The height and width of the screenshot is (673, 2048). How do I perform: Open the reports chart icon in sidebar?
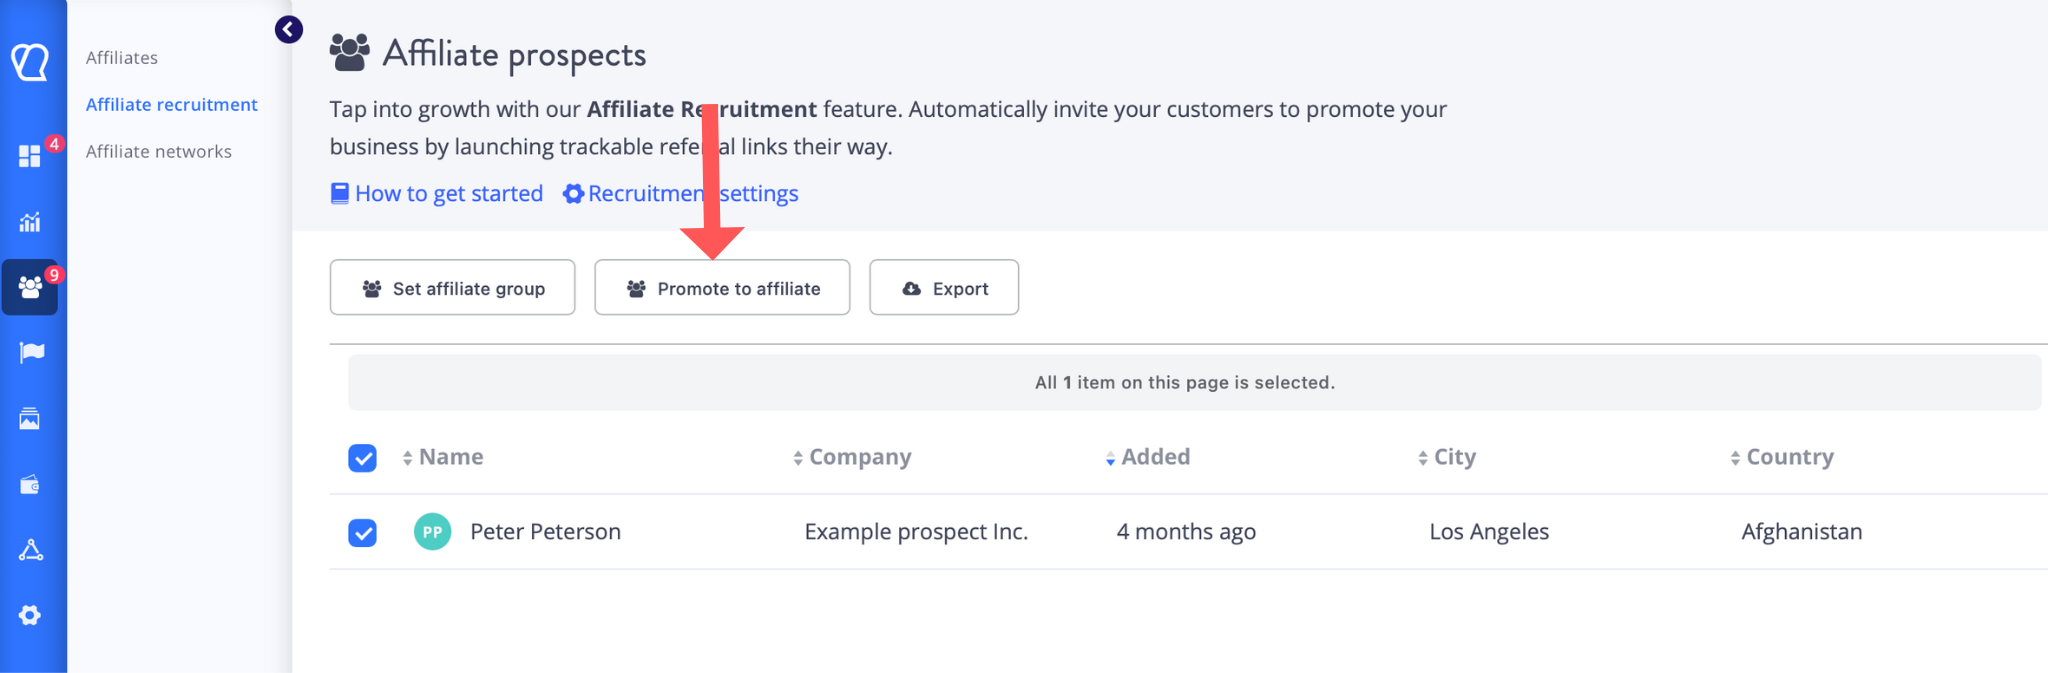[30, 222]
